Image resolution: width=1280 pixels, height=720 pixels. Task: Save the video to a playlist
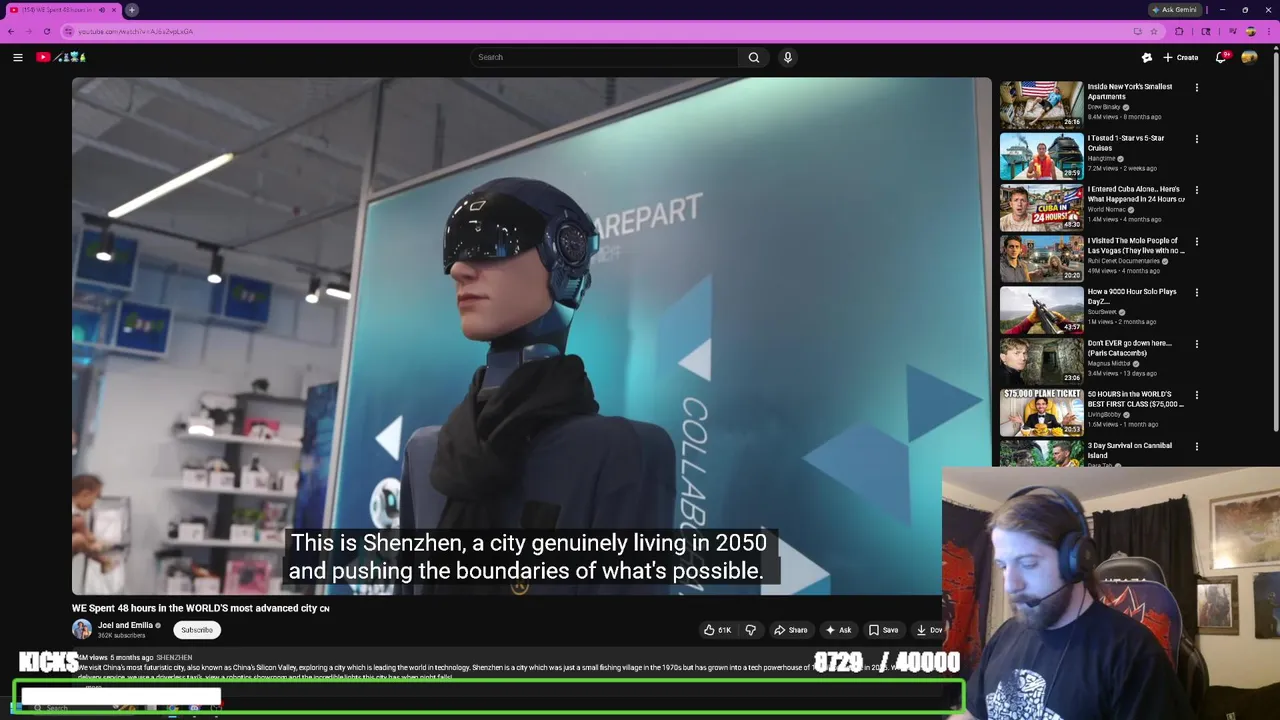click(883, 630)
